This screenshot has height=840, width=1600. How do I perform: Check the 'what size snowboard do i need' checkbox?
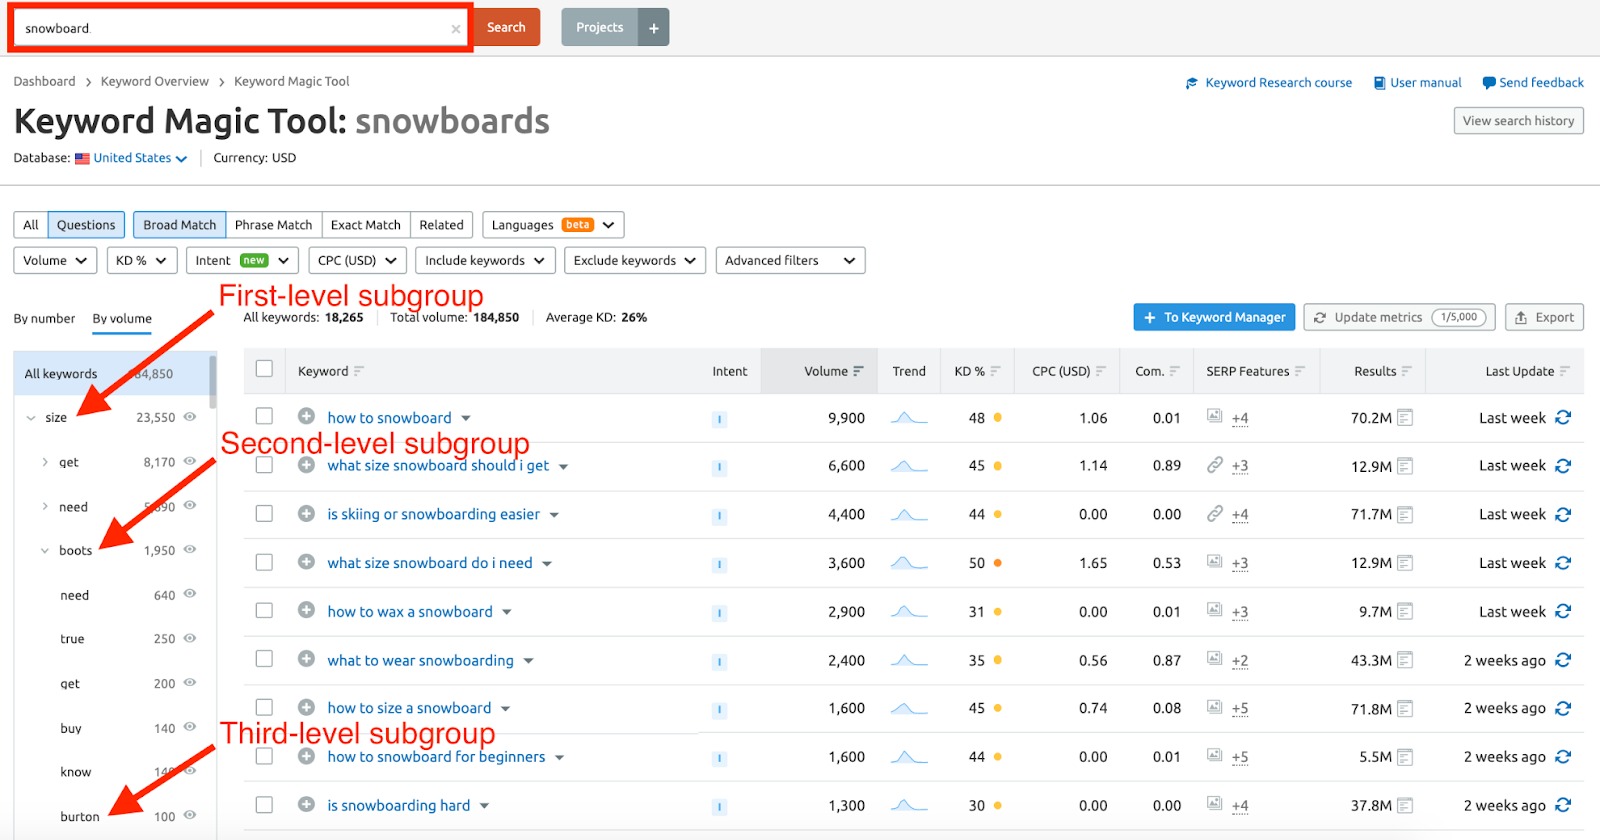click(264, 562)
